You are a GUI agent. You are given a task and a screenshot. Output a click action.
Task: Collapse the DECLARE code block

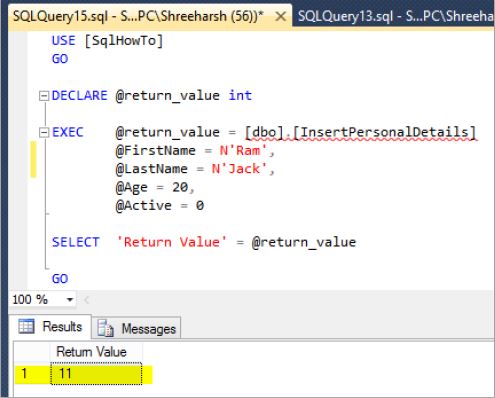[x=44, y=96]
